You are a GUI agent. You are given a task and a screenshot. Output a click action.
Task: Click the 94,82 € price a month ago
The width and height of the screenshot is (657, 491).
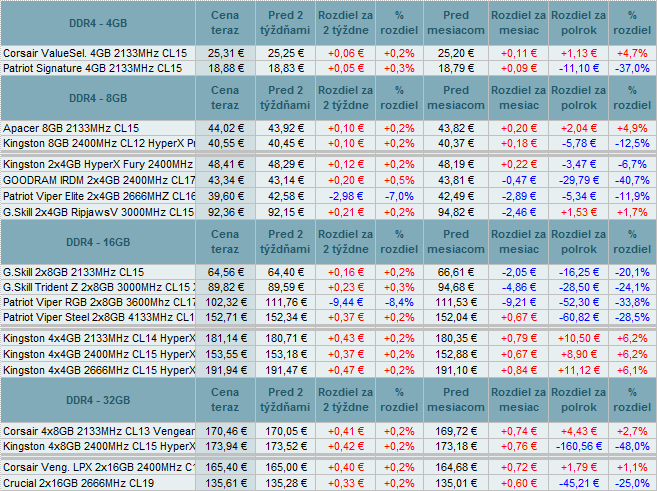[x=456, y=212]
